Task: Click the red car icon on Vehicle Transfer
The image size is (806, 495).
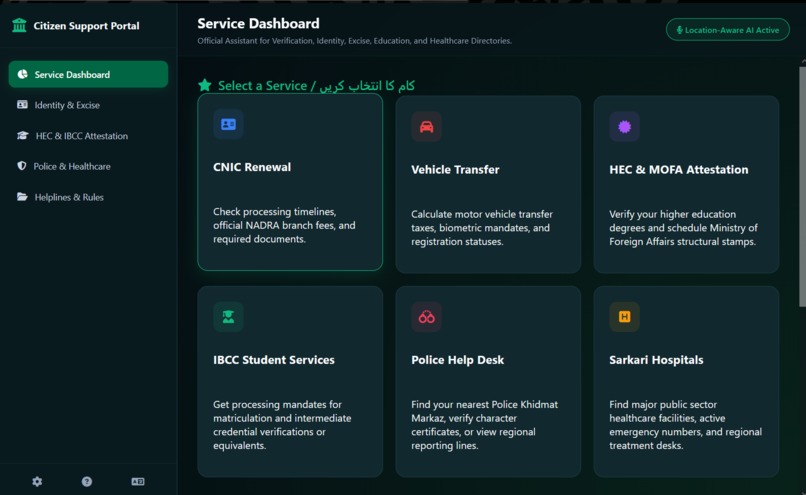Action: (x=426, y=127)
